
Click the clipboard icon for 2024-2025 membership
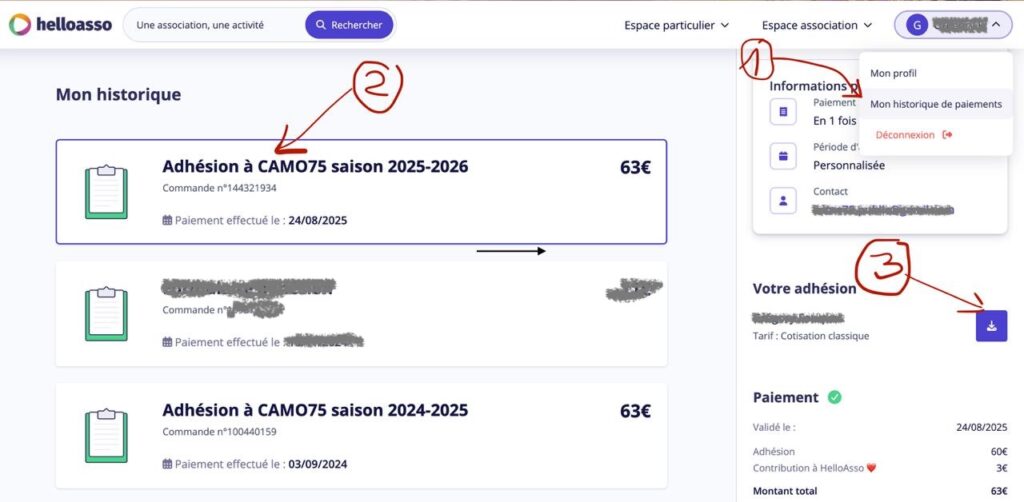pyautogui.click(x=106, y=435)
